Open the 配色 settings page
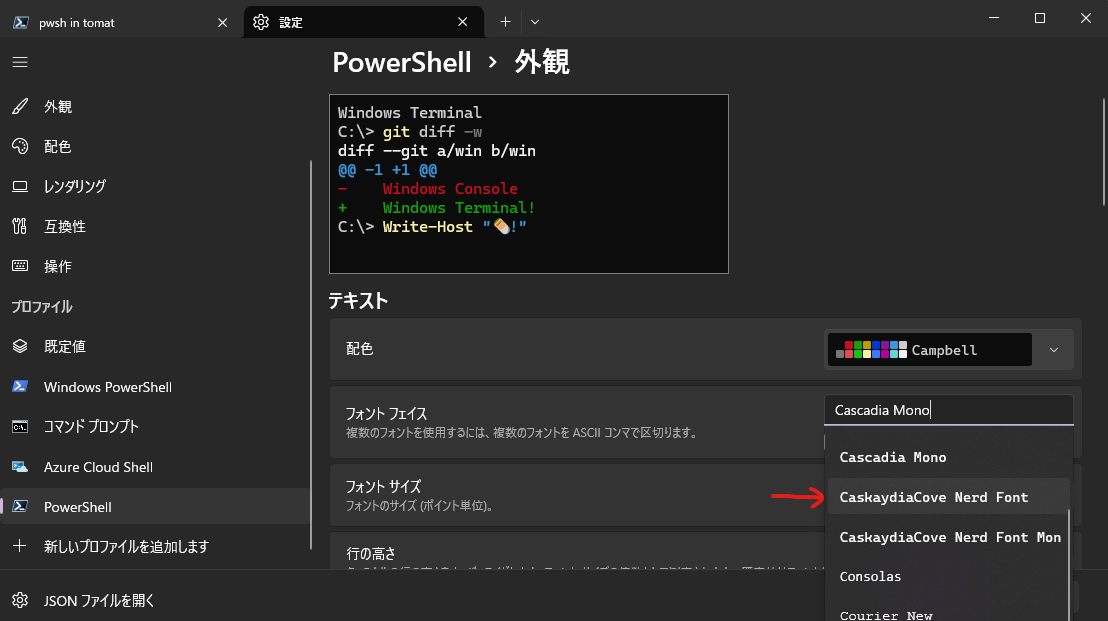 pyautogui.click(x=155, y=146)
